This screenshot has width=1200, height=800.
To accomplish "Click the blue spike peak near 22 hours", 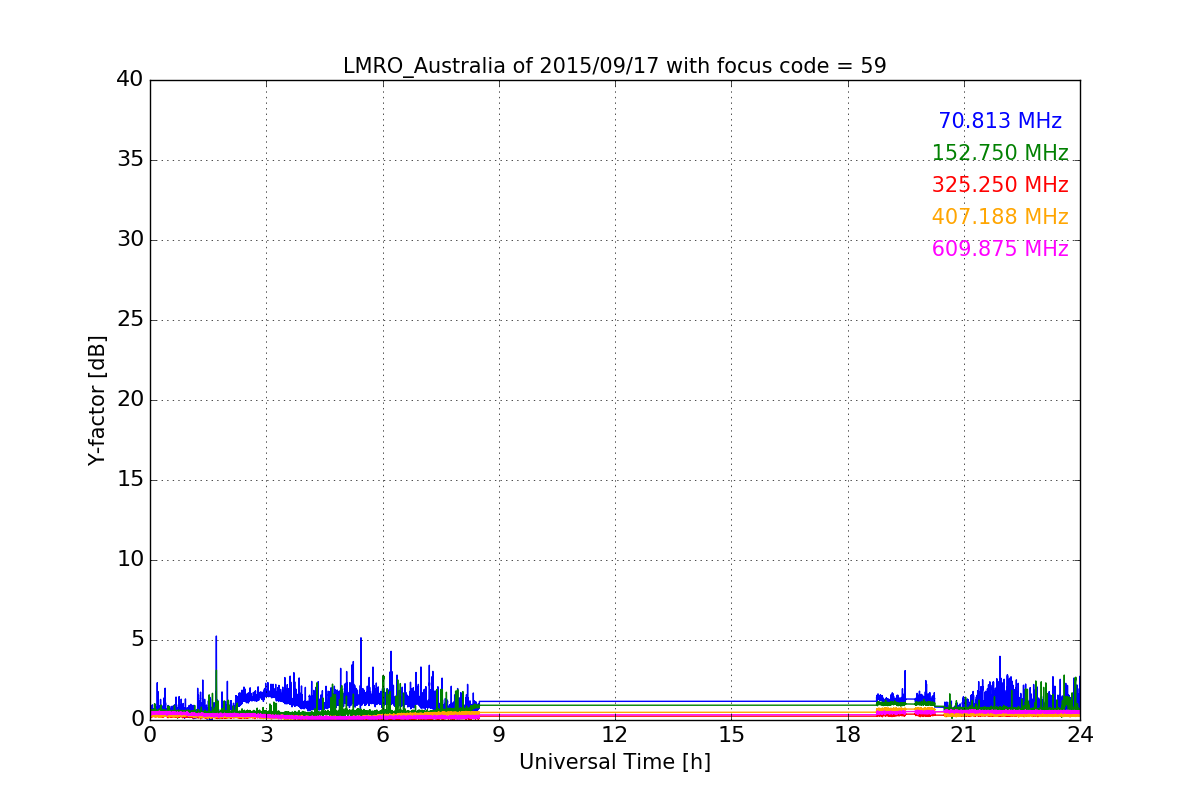I will point(1000,658).
